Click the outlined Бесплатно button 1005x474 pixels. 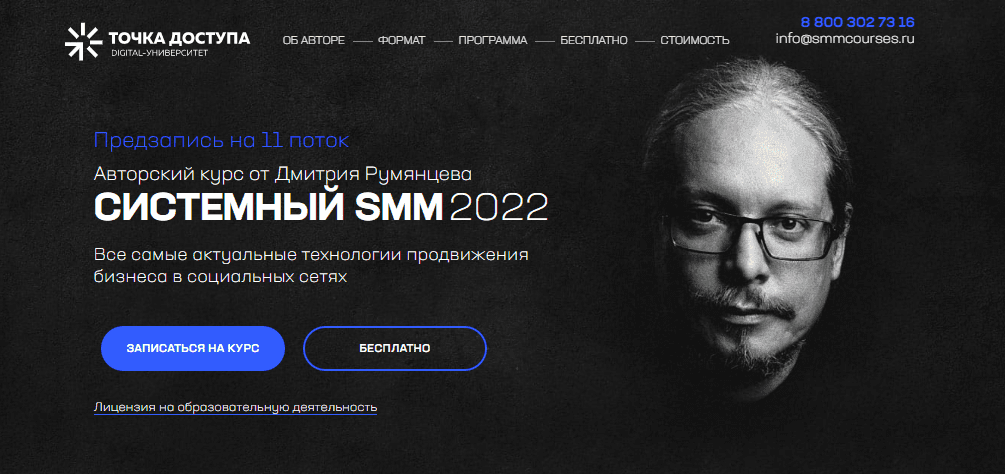[395, 348]
